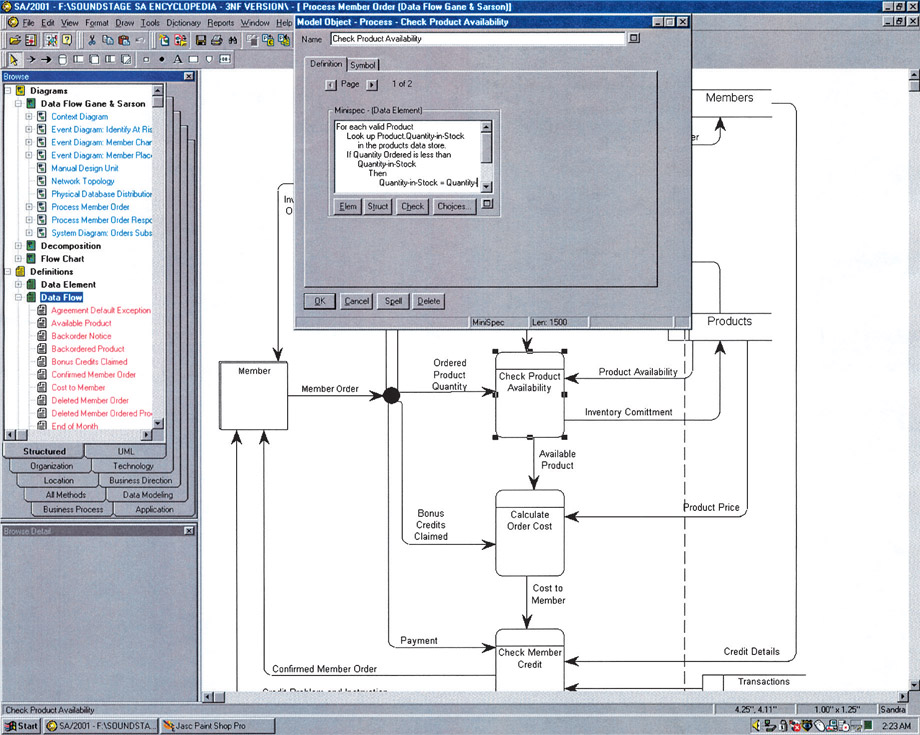Expand the Context Diagram node
The width and height of the screenshot is (920, 735).
coord(29,116)
